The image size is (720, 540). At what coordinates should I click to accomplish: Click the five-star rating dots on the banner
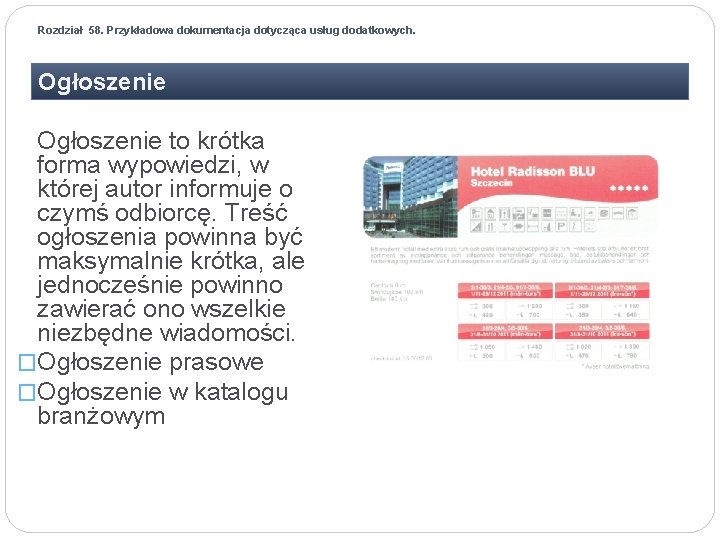click(x=629, y=188)
